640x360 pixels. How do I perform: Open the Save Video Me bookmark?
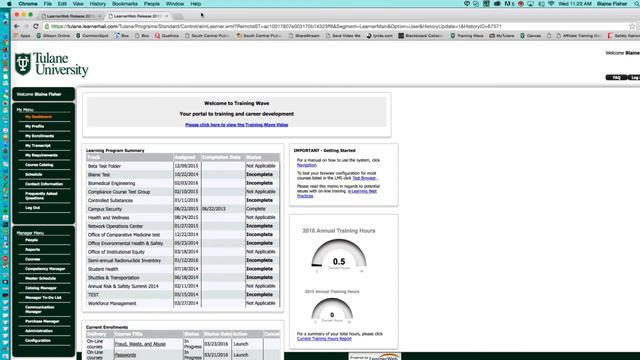[343, 36]
